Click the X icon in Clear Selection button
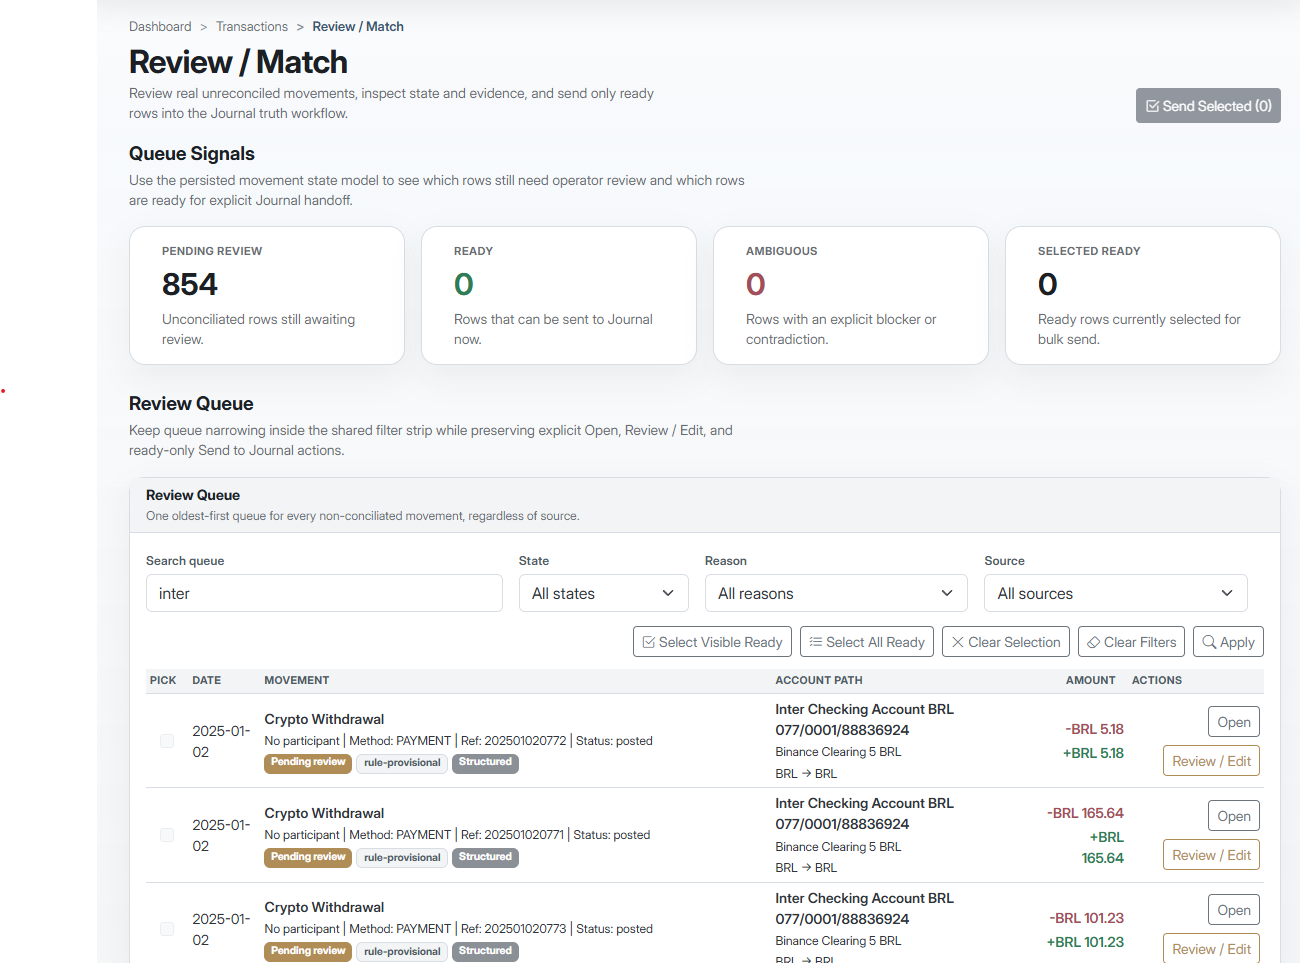 pyautogui.click(x=957, y=641)
